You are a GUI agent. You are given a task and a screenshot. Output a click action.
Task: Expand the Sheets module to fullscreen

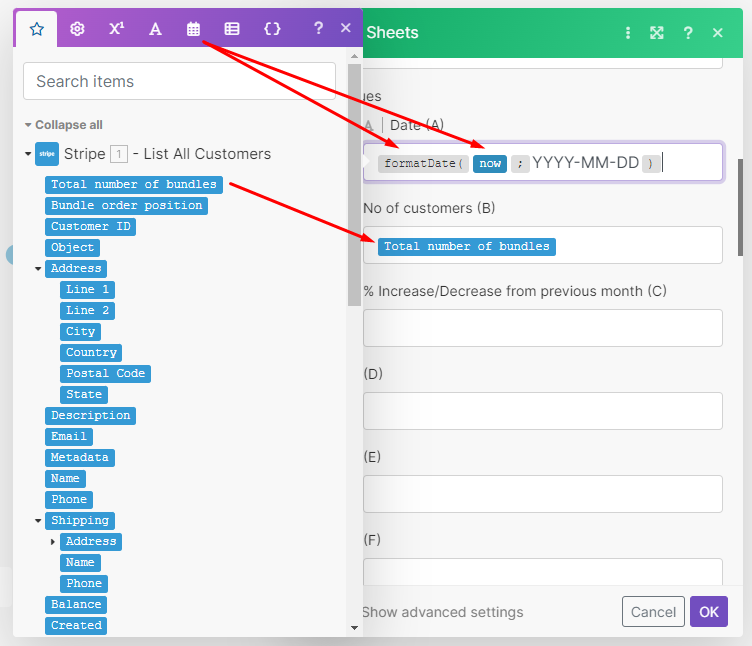point(657,33)
